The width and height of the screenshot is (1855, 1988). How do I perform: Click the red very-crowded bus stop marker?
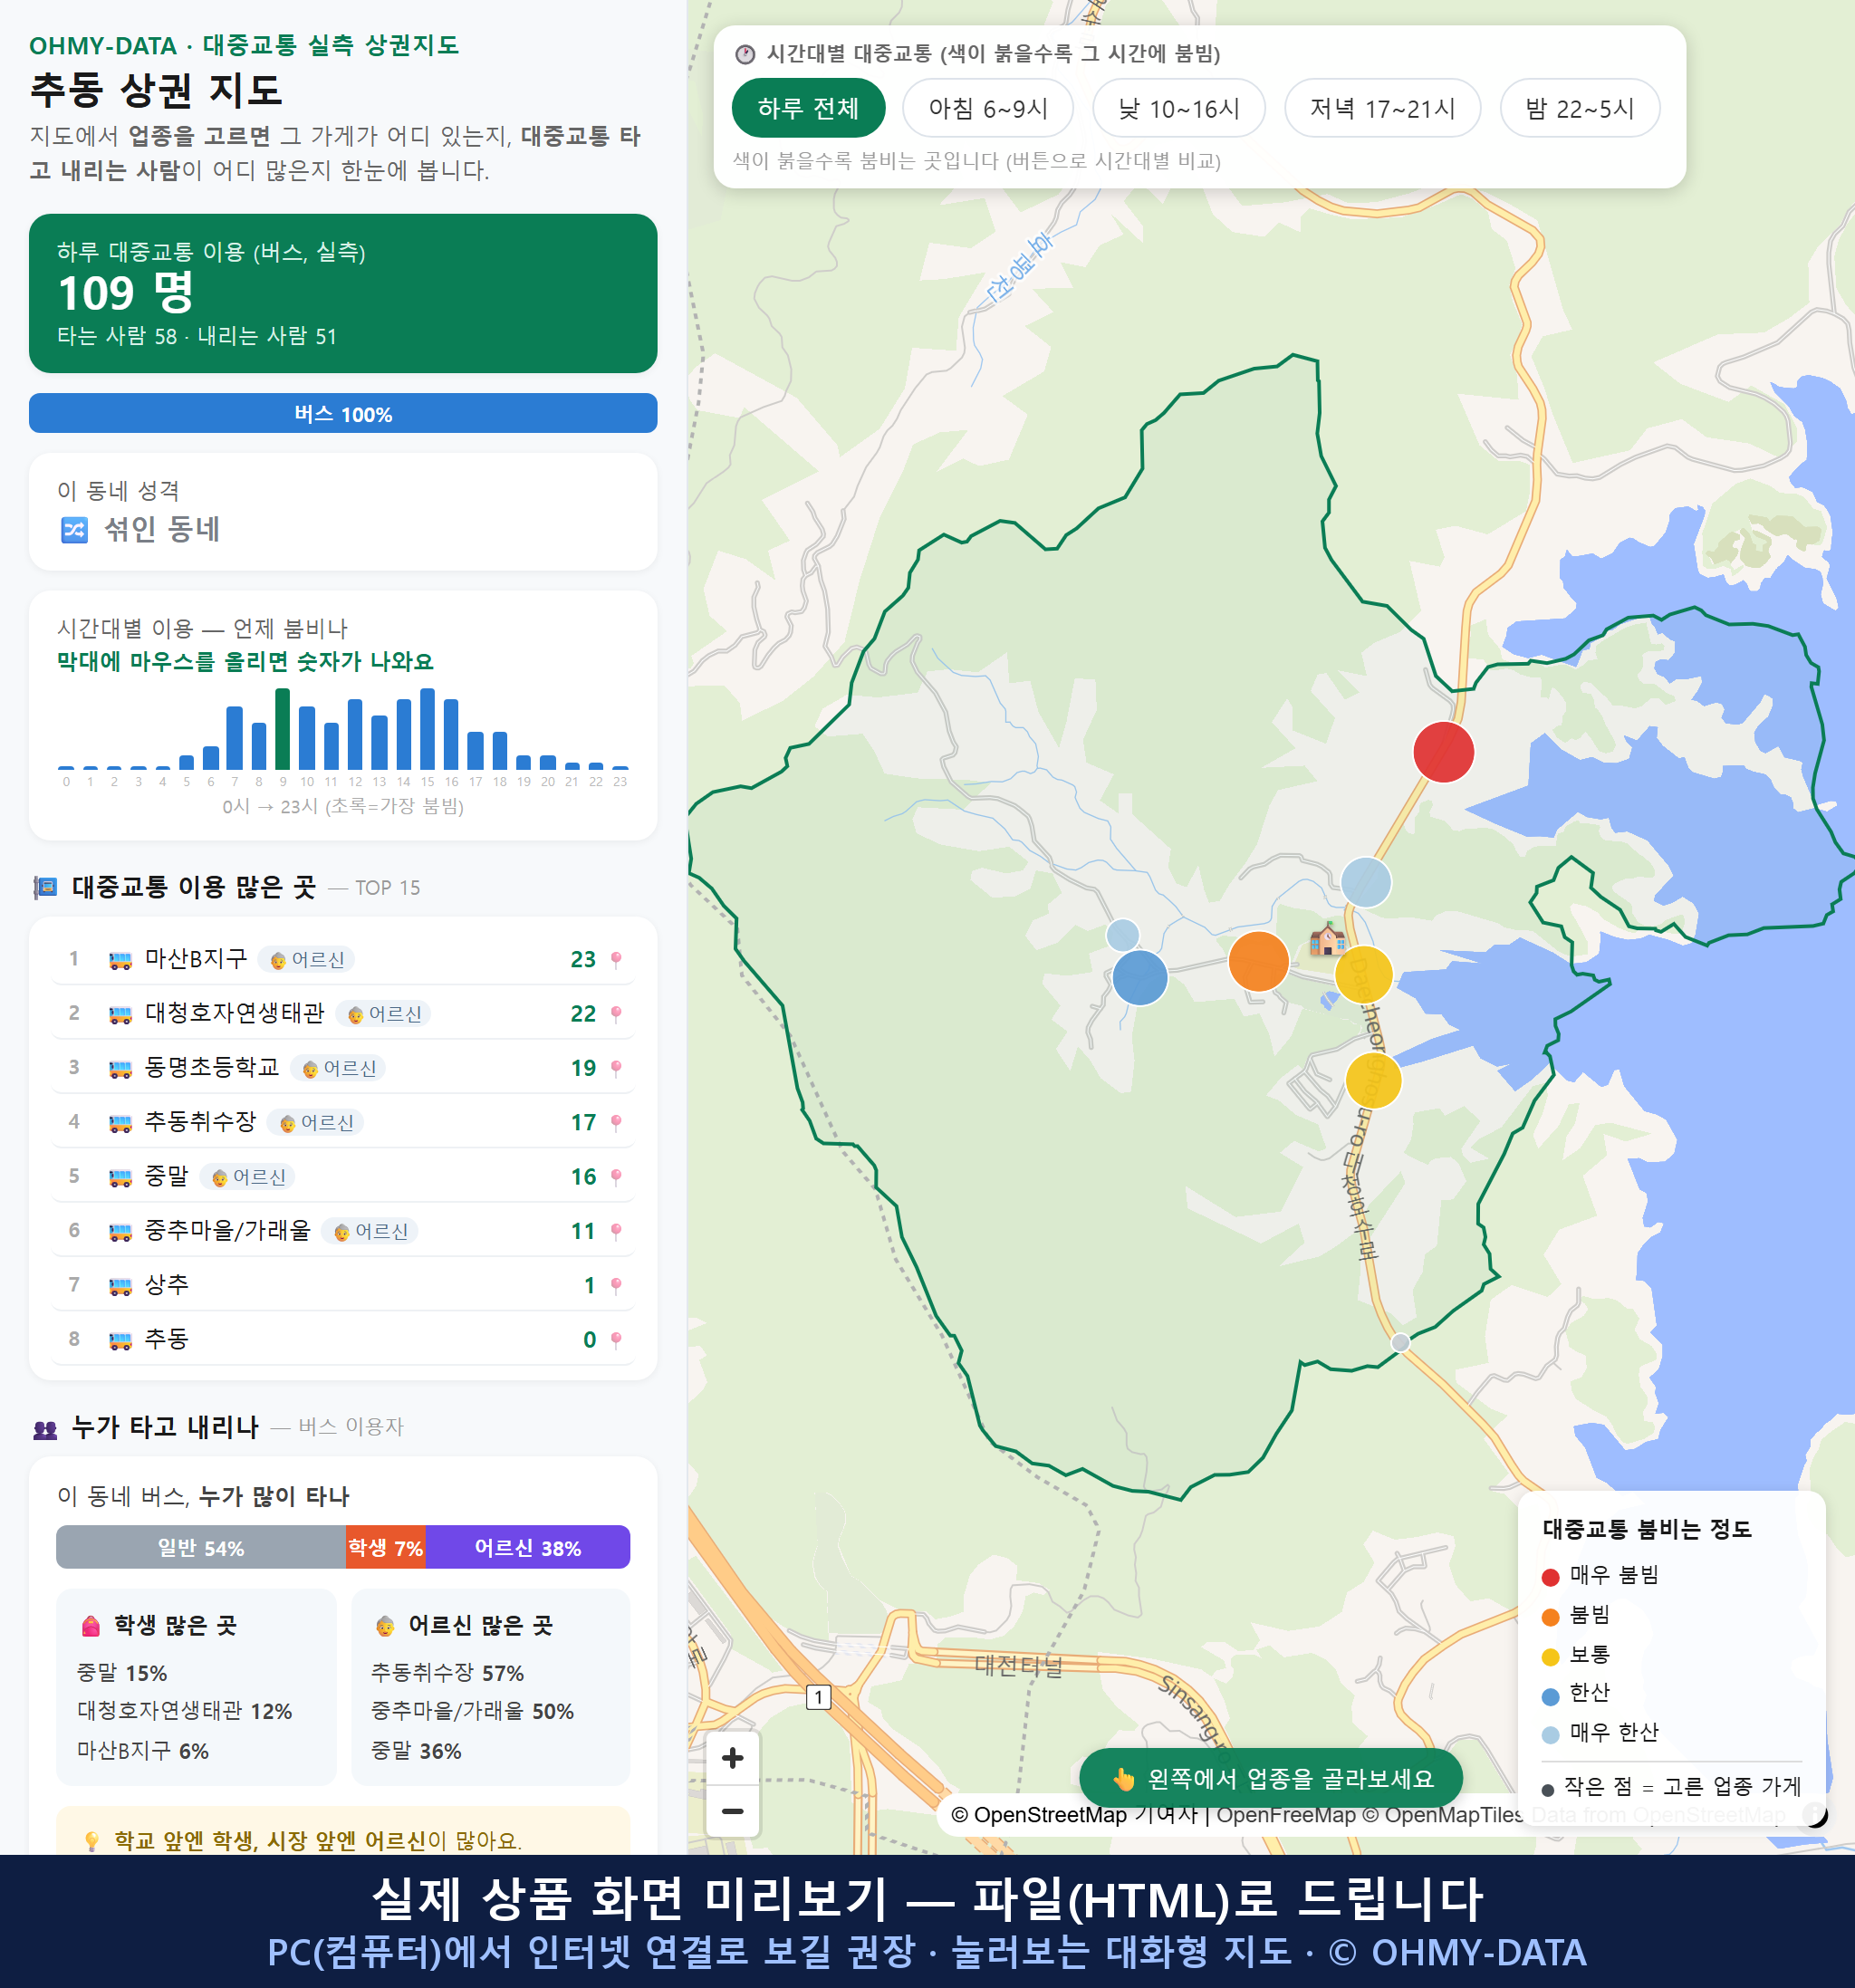pos(1443,752)
